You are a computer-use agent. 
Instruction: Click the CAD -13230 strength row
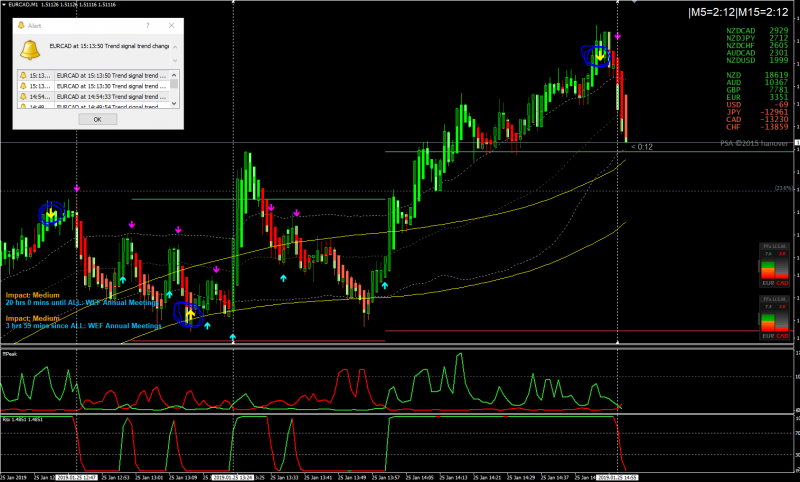(757, 119)
